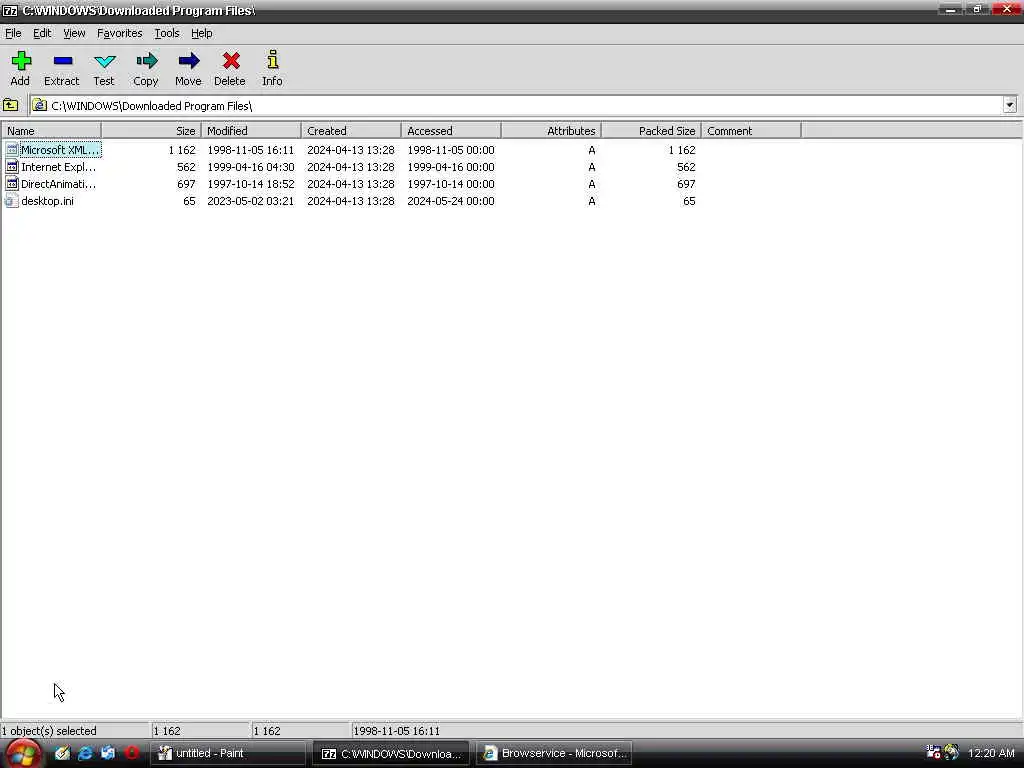Click the Copy arrow icon
This screenshot has width=1024, height=768.
147,61
